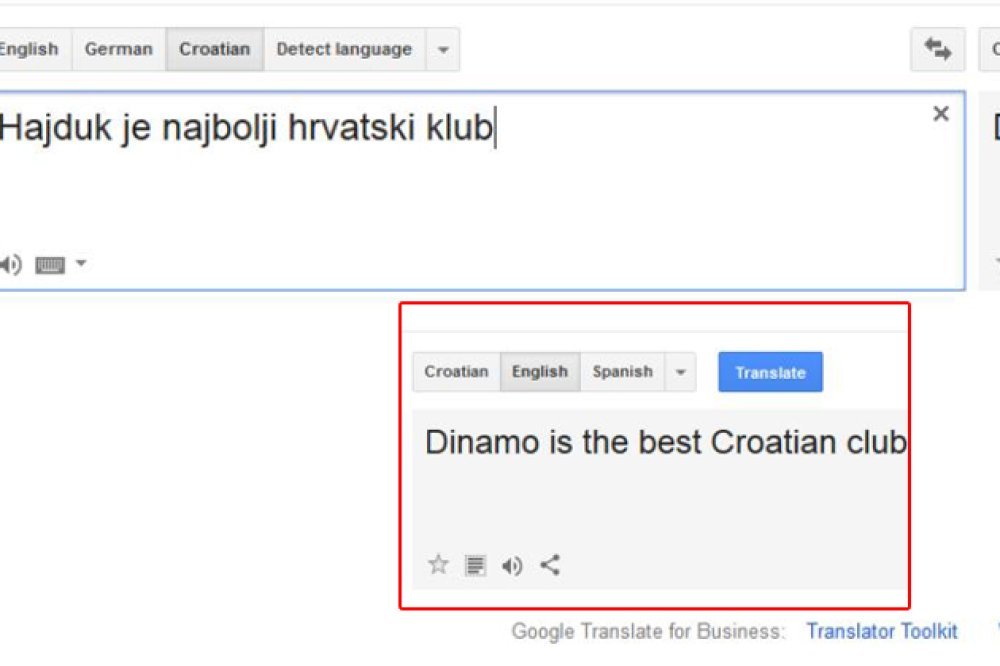Clear source text with the X icon
The height and width of the screenshot is (666, 1000).
(x=940, y=114)
